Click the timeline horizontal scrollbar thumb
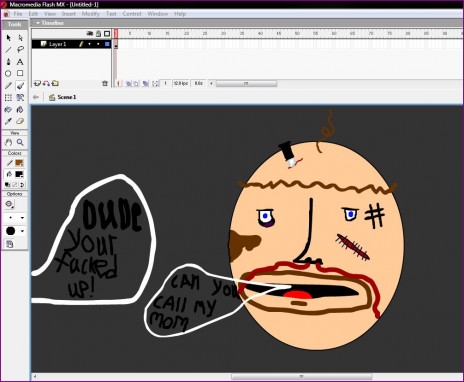464x382 pixels. [246, 83]
